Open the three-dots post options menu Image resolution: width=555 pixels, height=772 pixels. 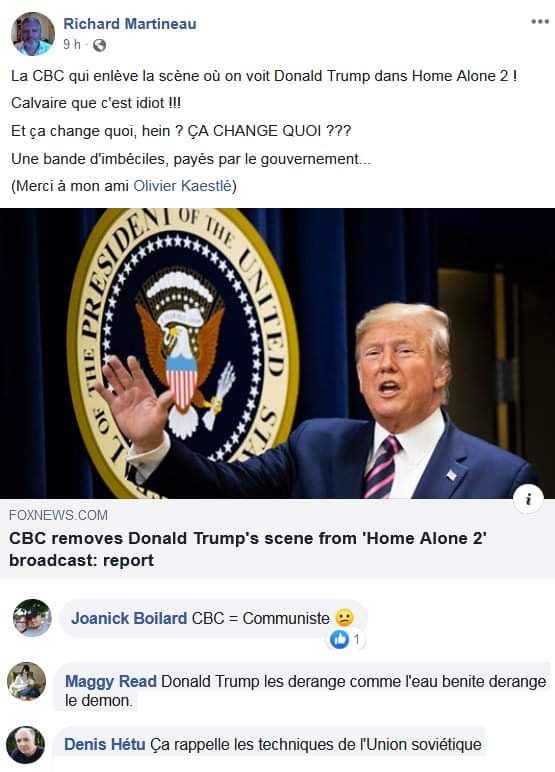coord(540,22)
